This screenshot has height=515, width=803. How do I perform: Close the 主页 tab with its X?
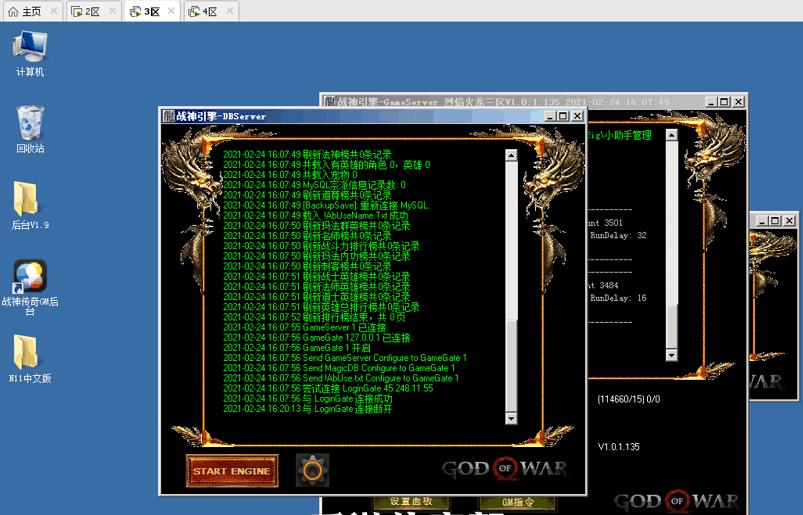[54, 11]
